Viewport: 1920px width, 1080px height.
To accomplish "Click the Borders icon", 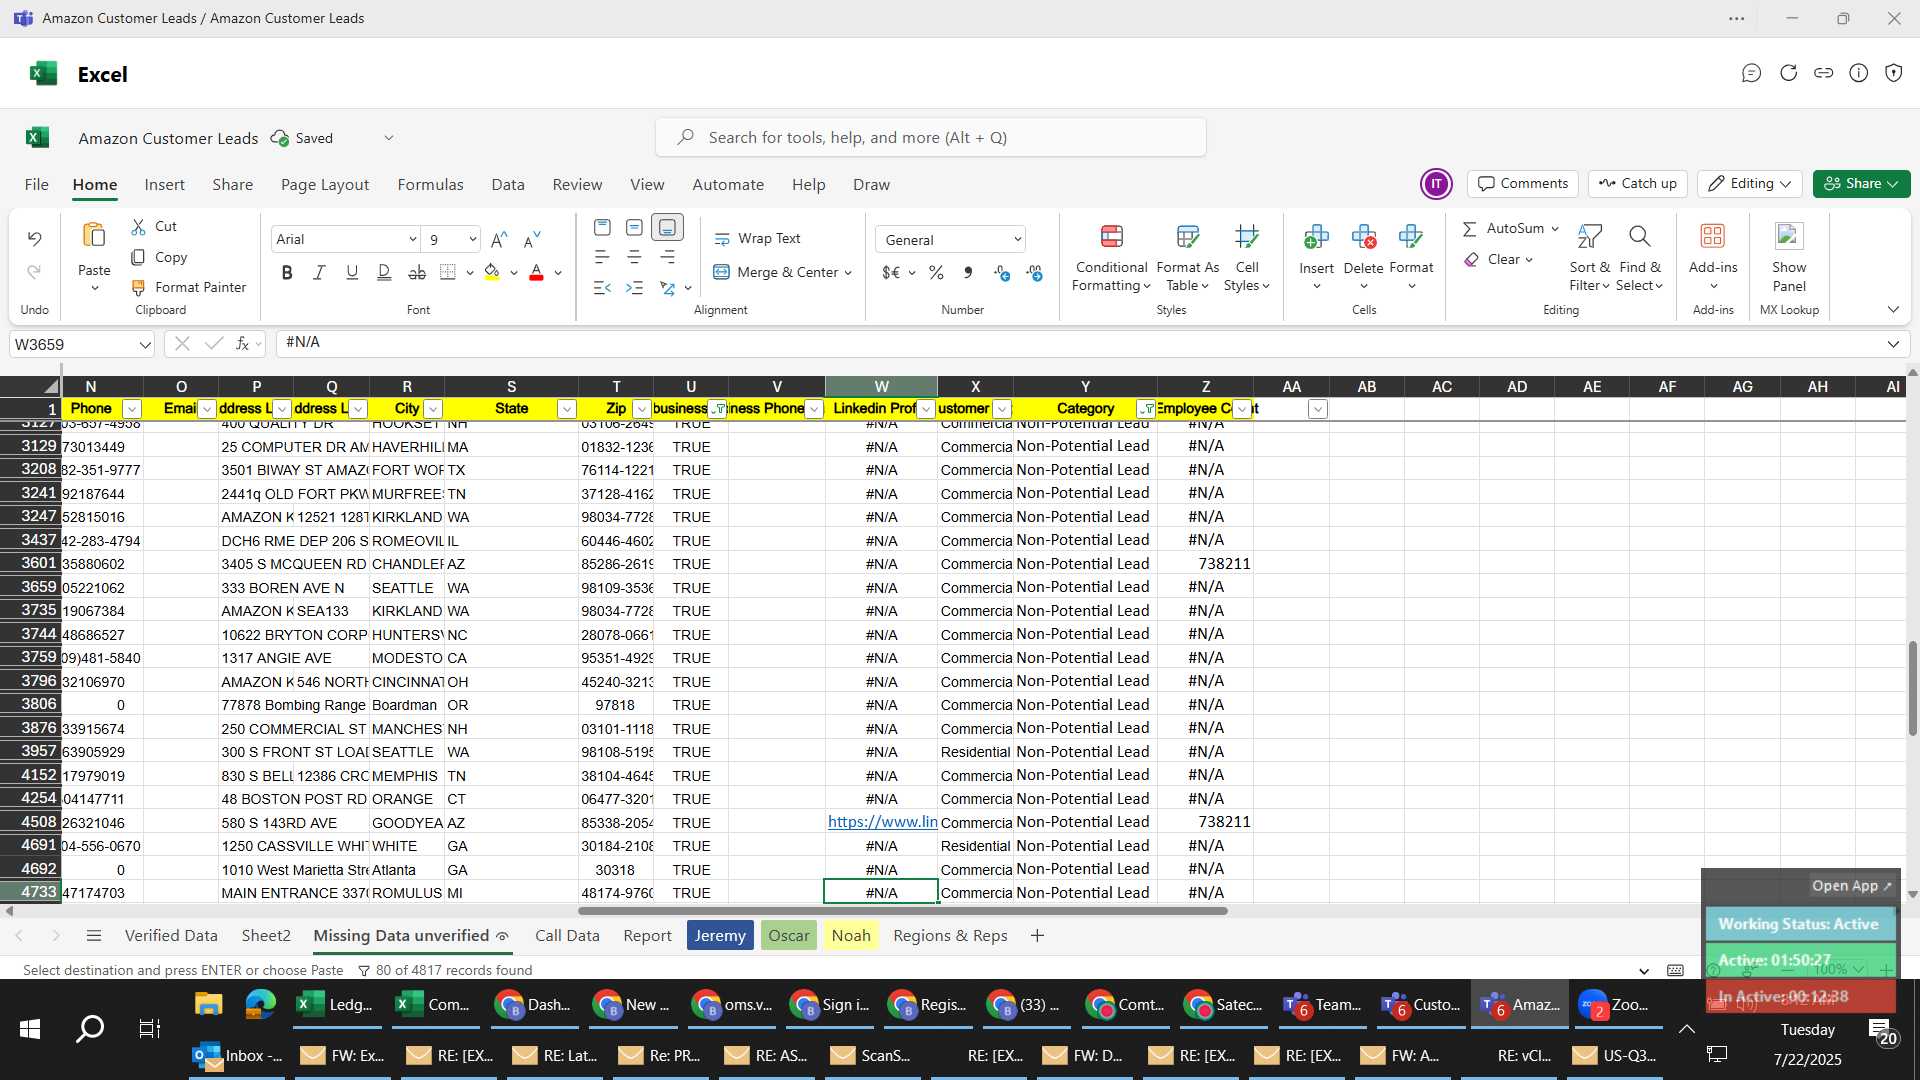I will click(448, 272).
